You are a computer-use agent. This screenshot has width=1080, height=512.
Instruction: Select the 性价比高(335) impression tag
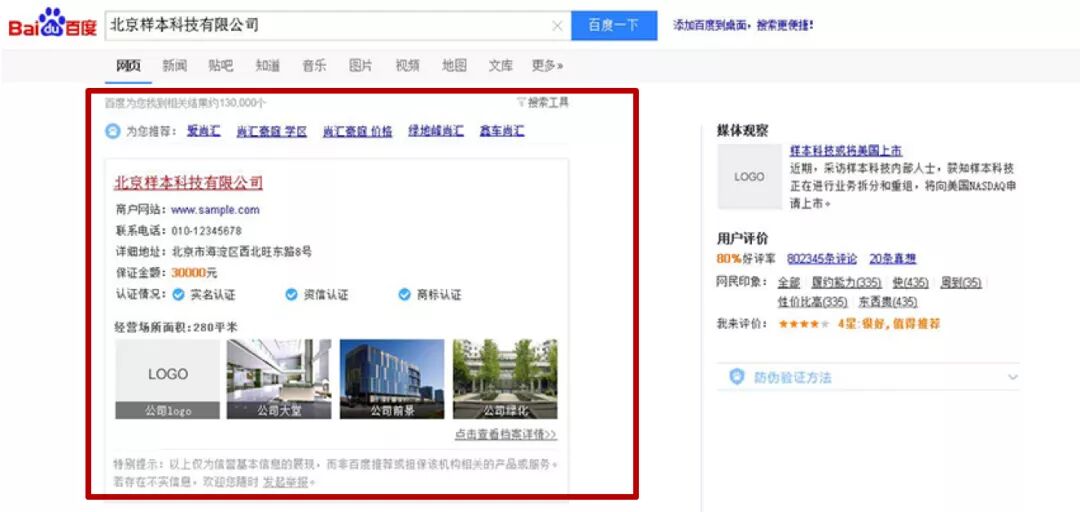[x=813, y=302]
